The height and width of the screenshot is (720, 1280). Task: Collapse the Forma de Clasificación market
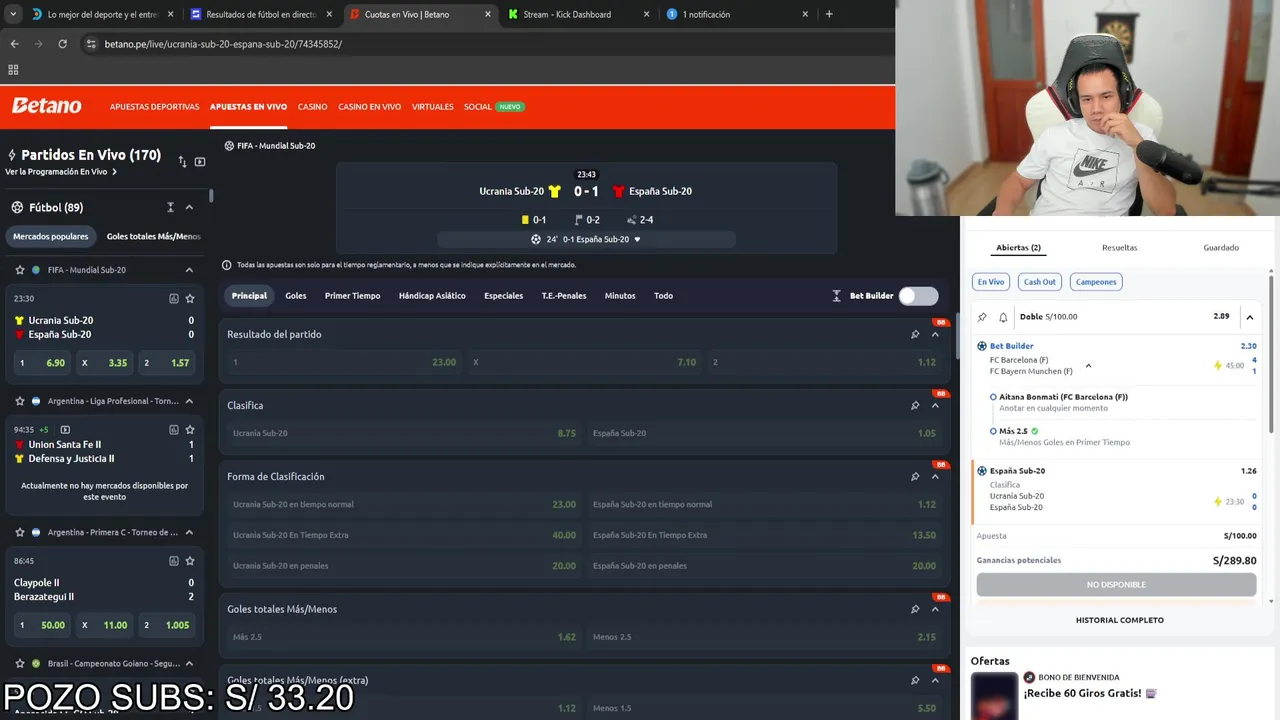coord(935,477)
